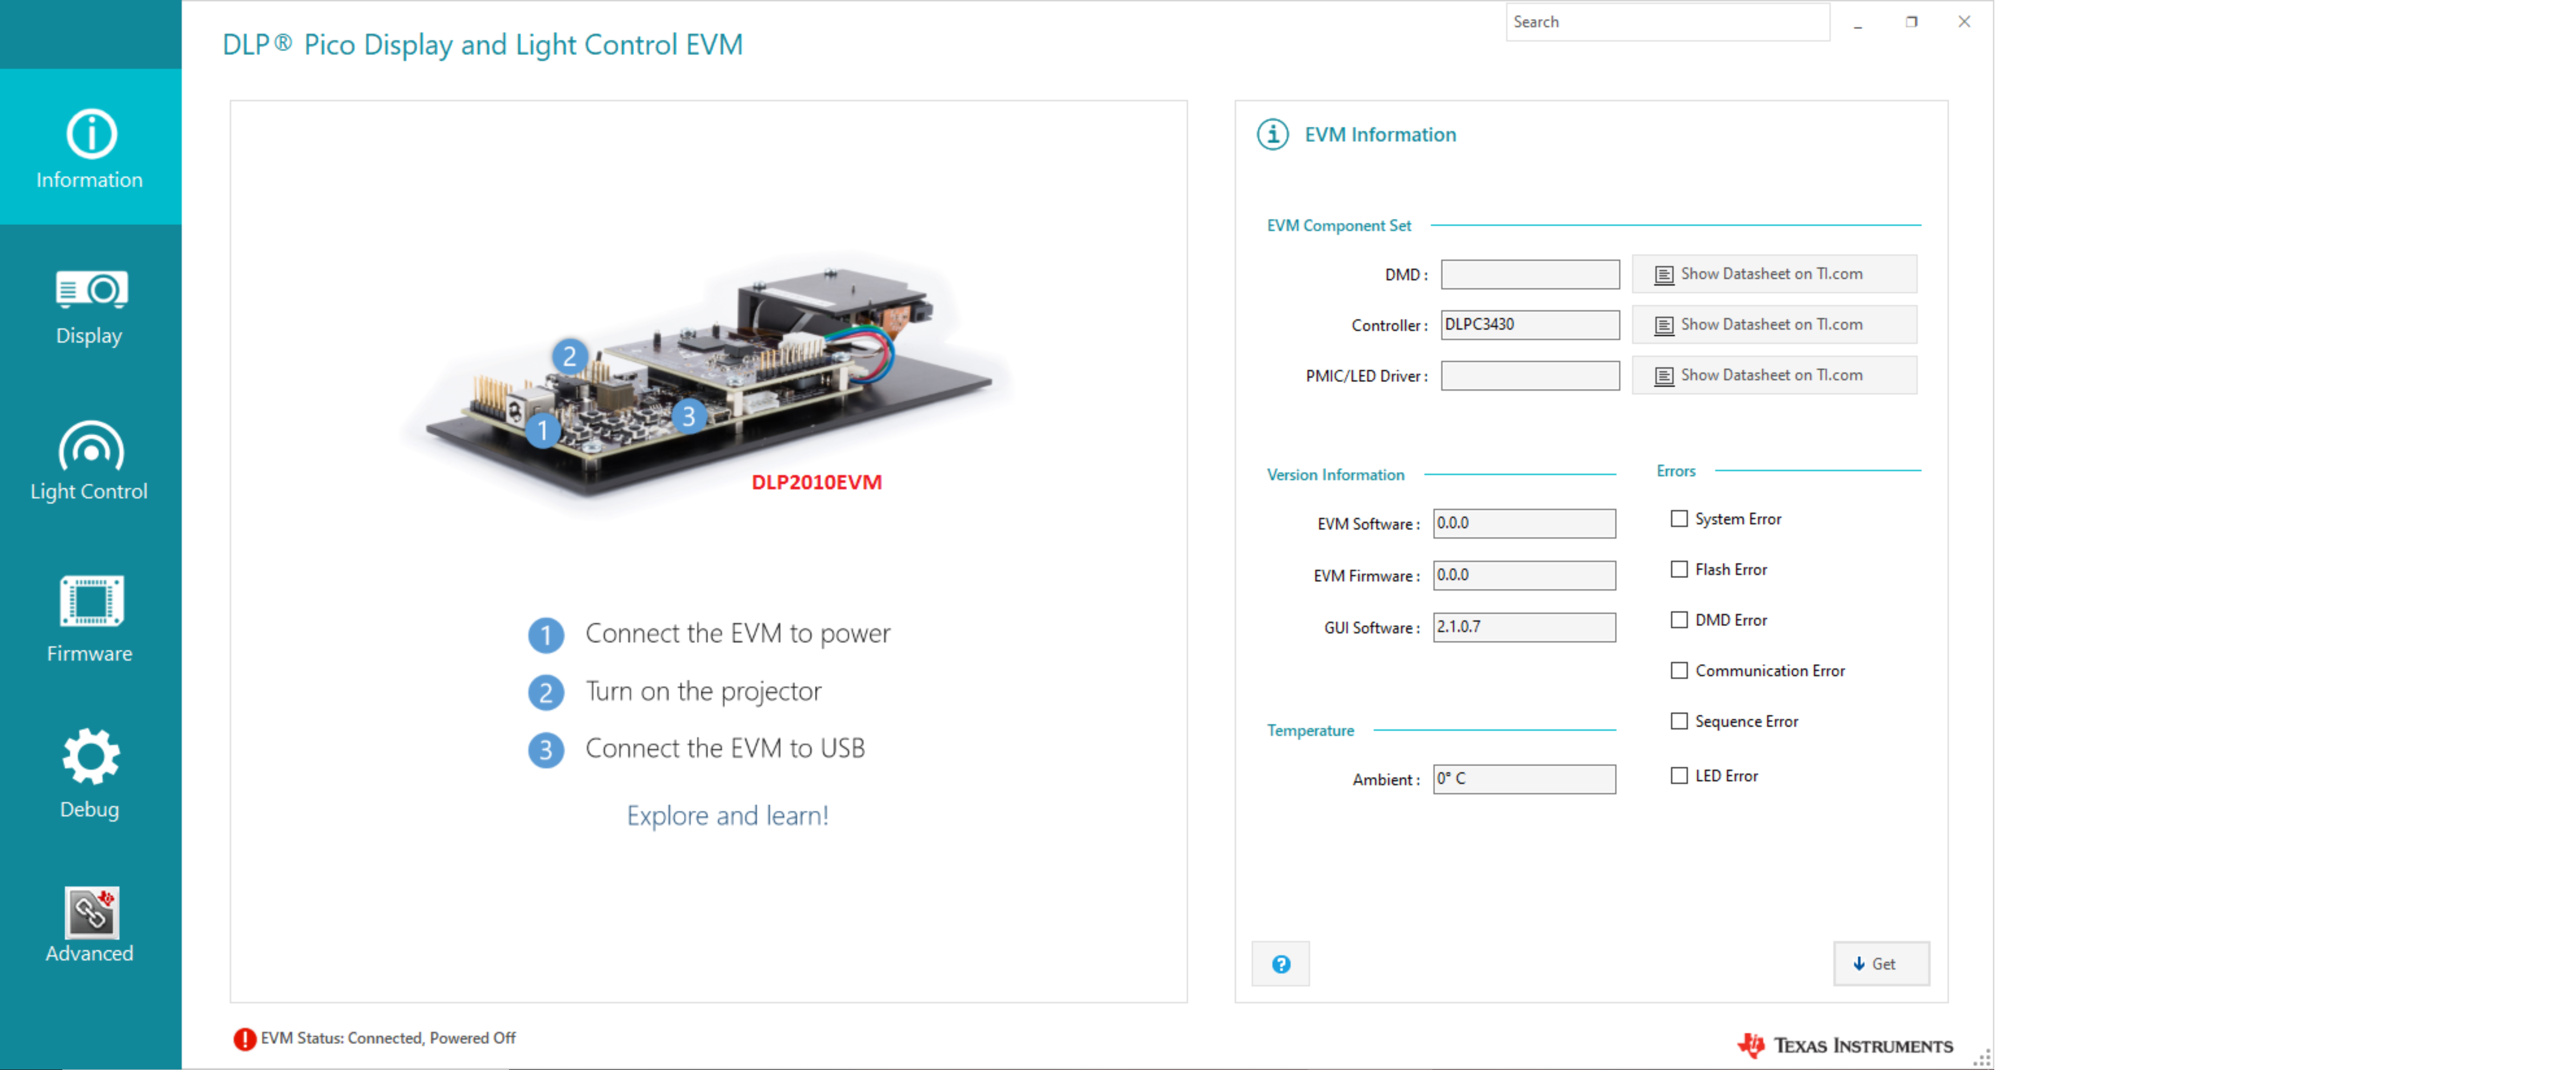
Task: Toggle the LED Error checkbox
Action: [1679, 775]
